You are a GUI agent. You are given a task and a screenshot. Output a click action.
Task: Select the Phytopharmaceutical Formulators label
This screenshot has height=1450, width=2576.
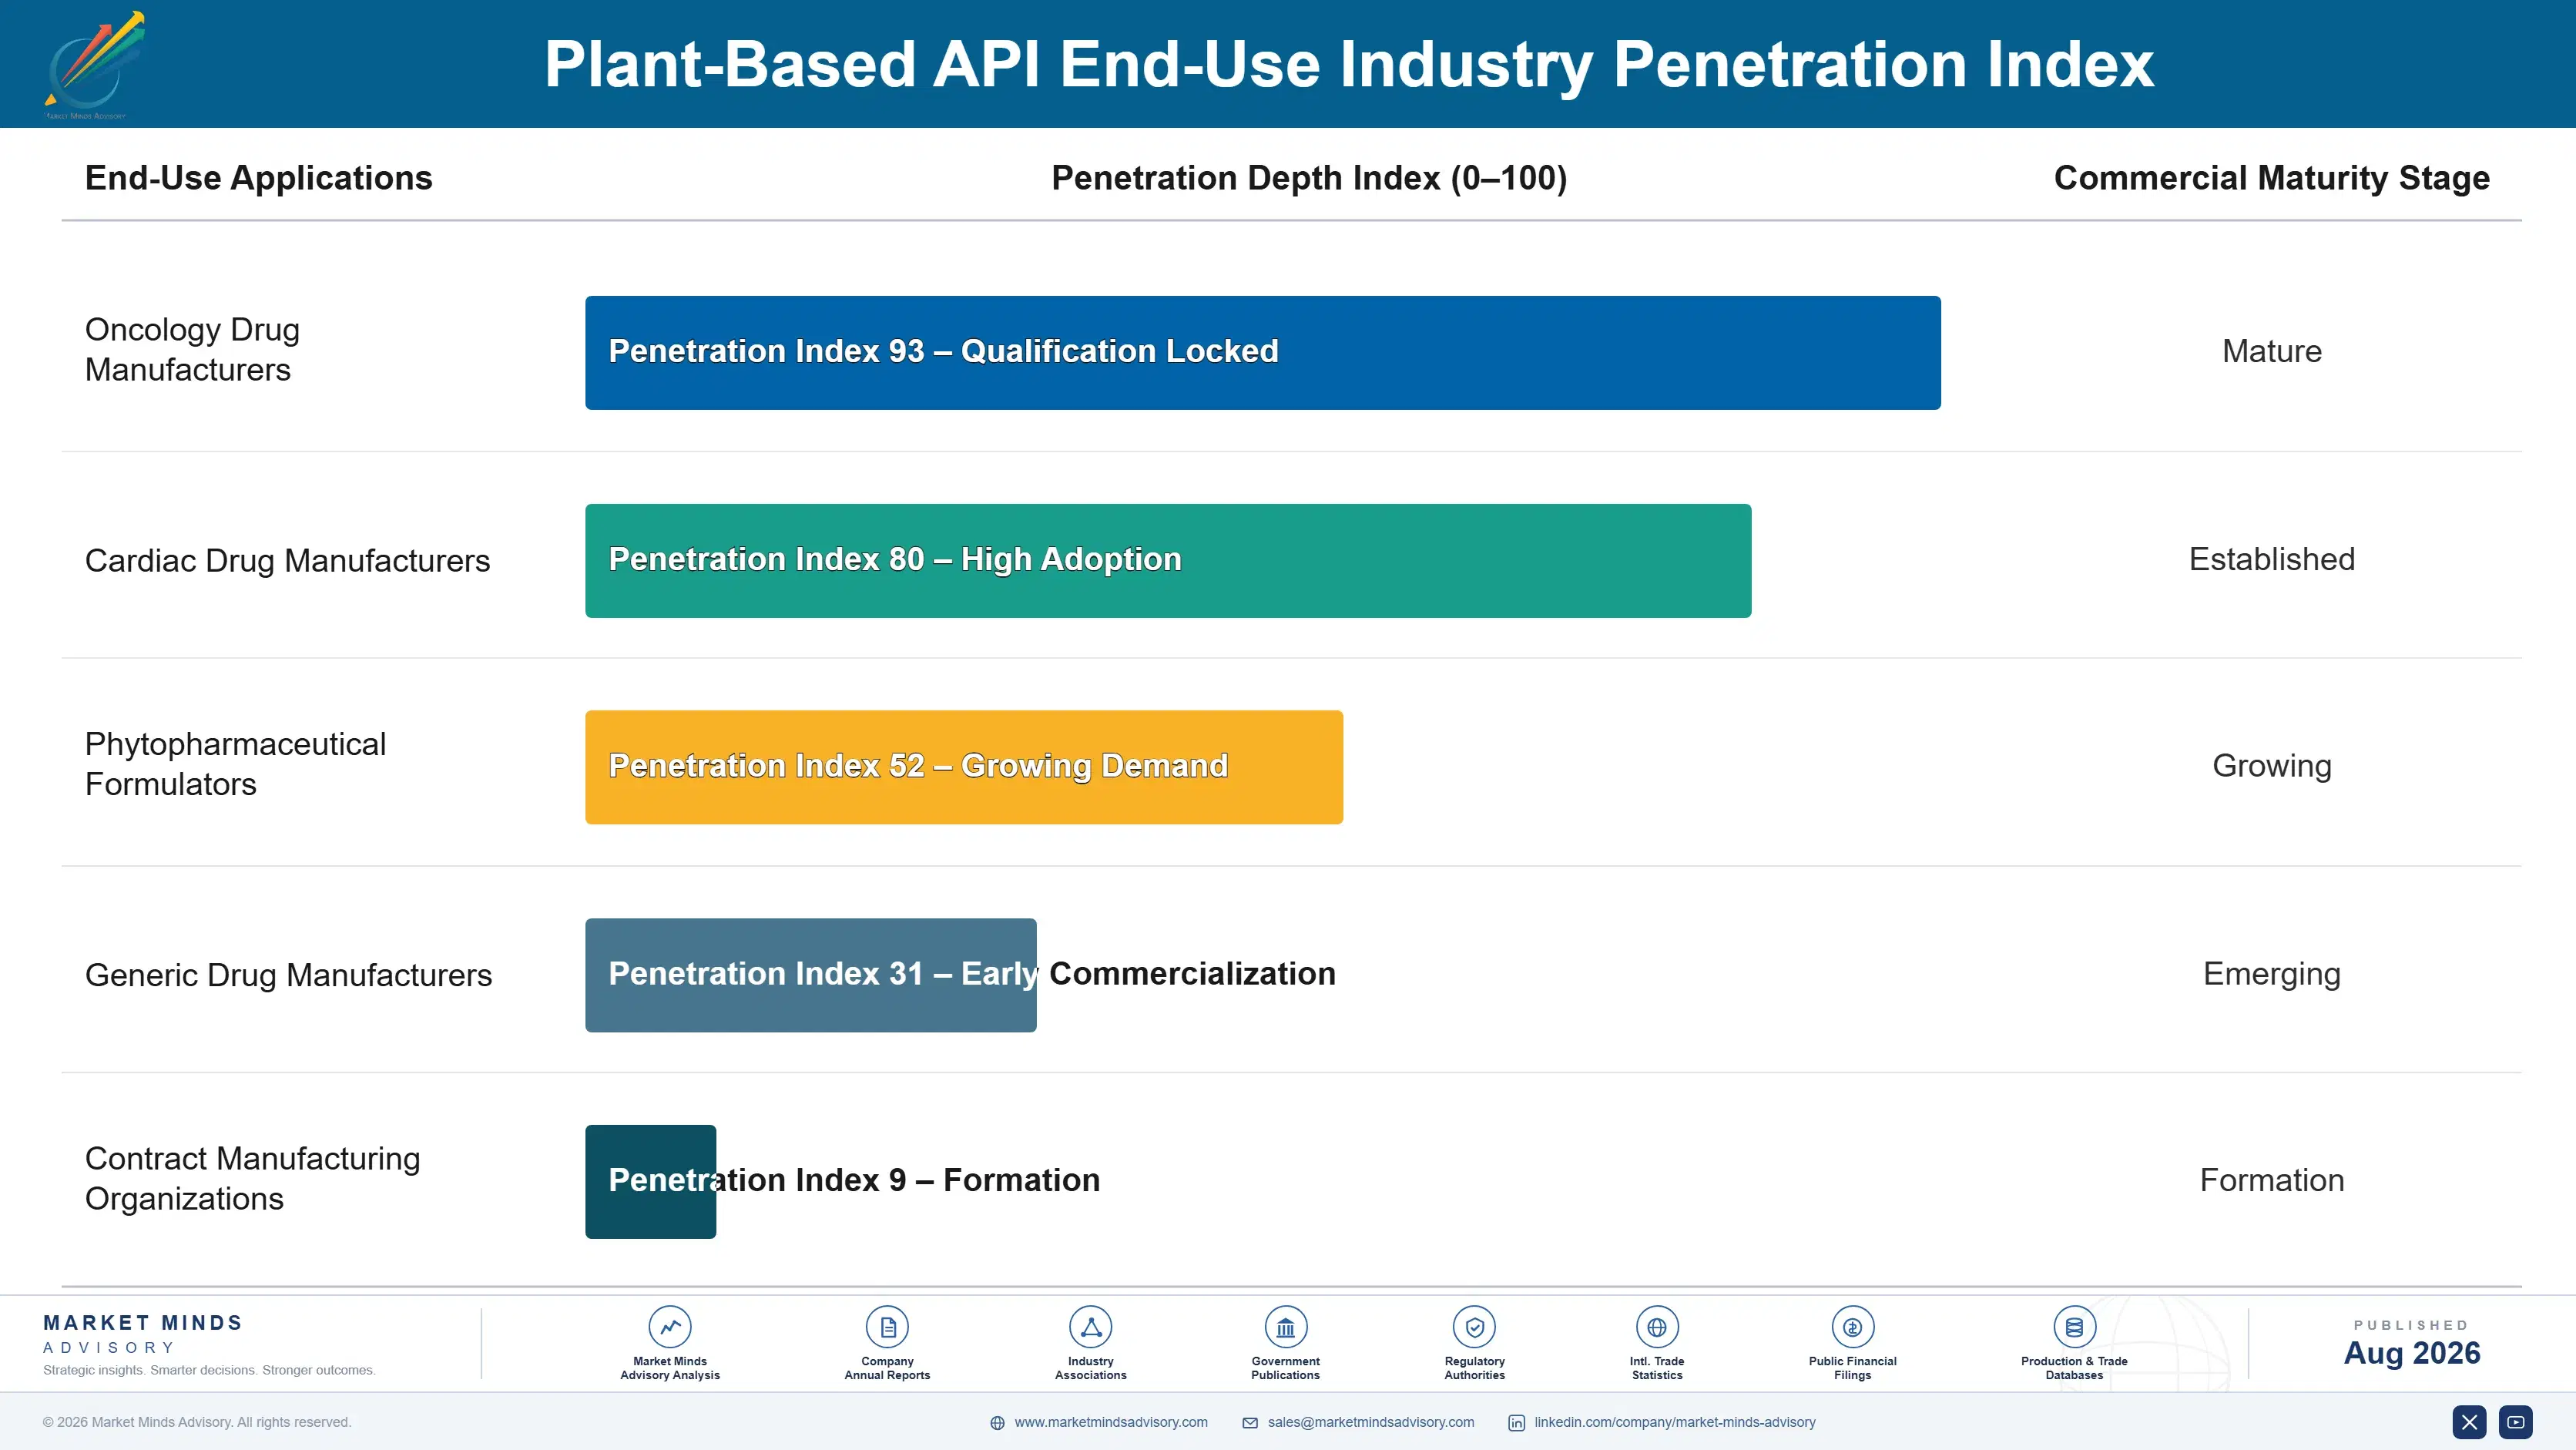pos(235,764)
